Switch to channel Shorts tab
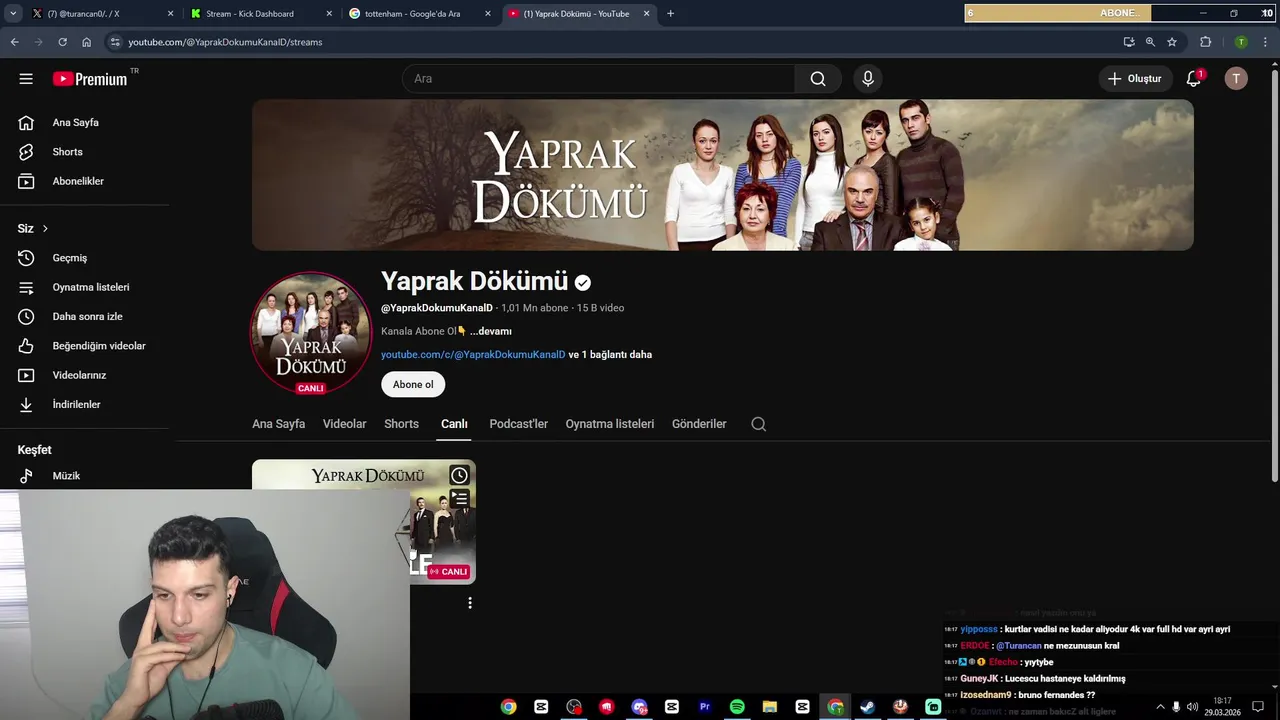 (x=401, y=424)
